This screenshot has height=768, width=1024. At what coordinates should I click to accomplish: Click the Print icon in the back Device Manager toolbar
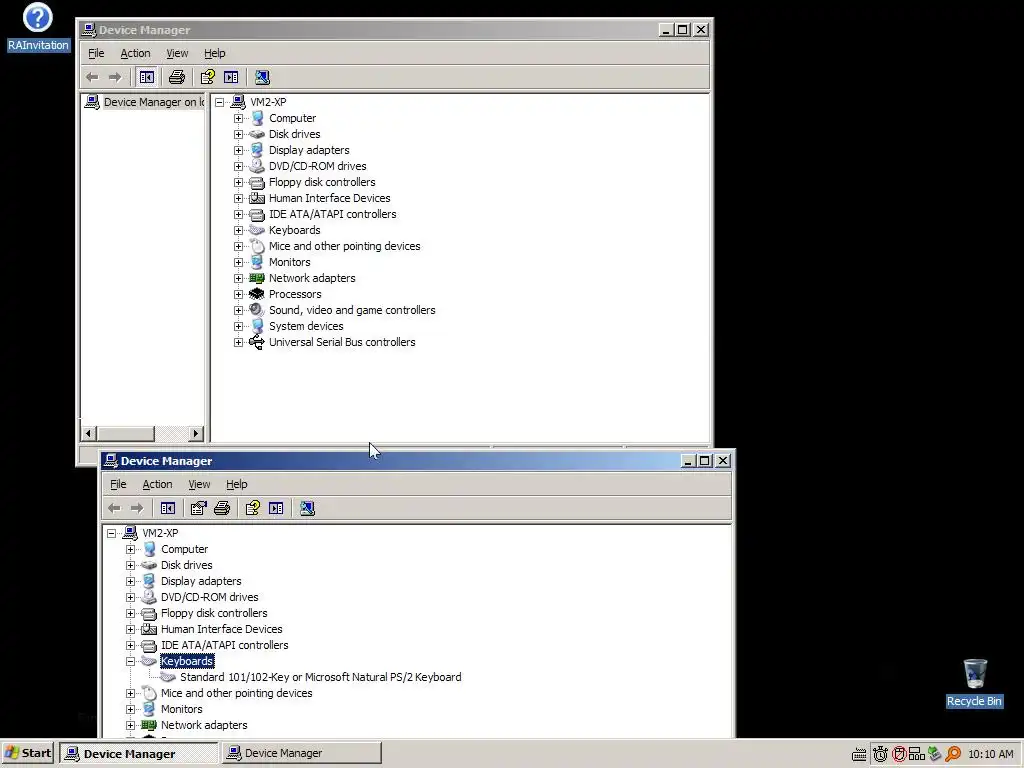tap(177, 77)
